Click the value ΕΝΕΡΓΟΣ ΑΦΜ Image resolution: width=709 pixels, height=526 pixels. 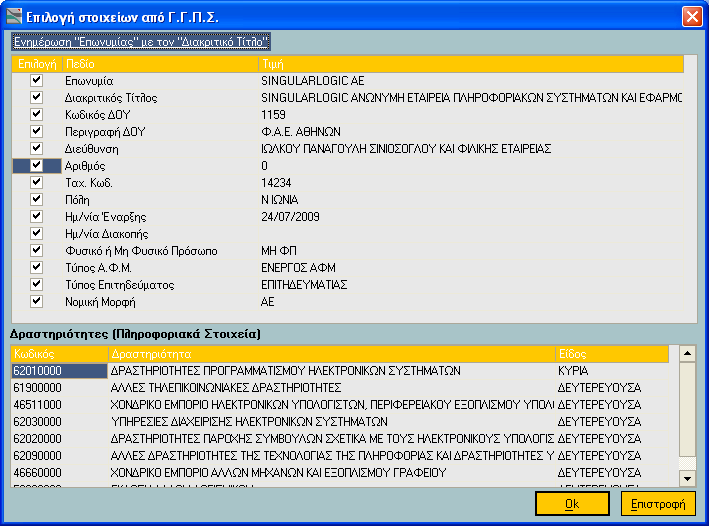pyautogui.click(x=298, y=268)
